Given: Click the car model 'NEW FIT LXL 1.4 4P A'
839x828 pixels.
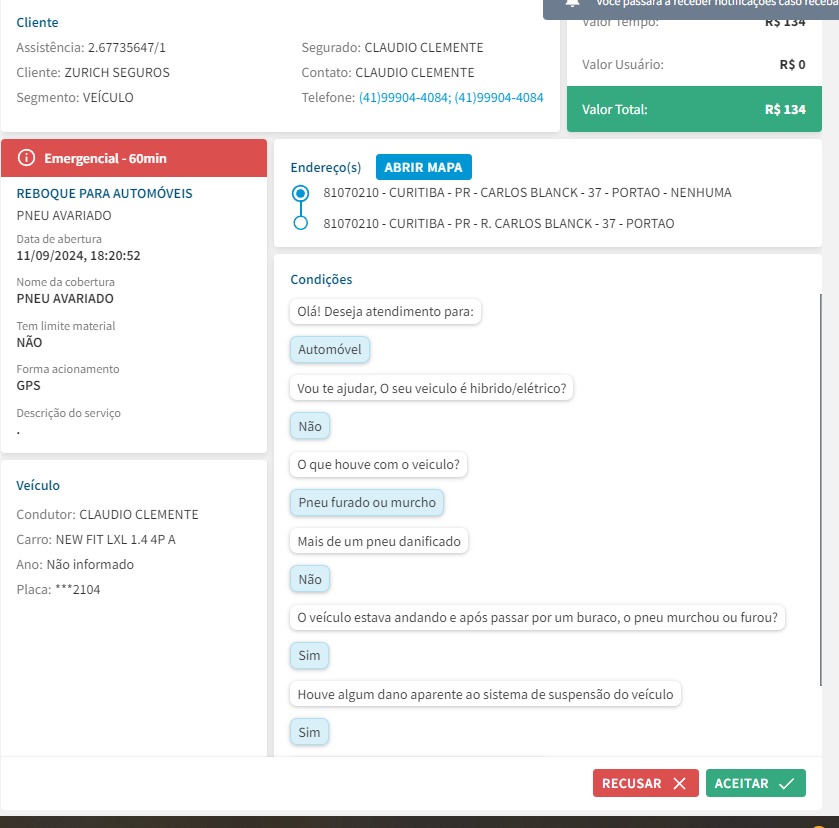Looking at the screenshot, I should (x=116, y=539).
